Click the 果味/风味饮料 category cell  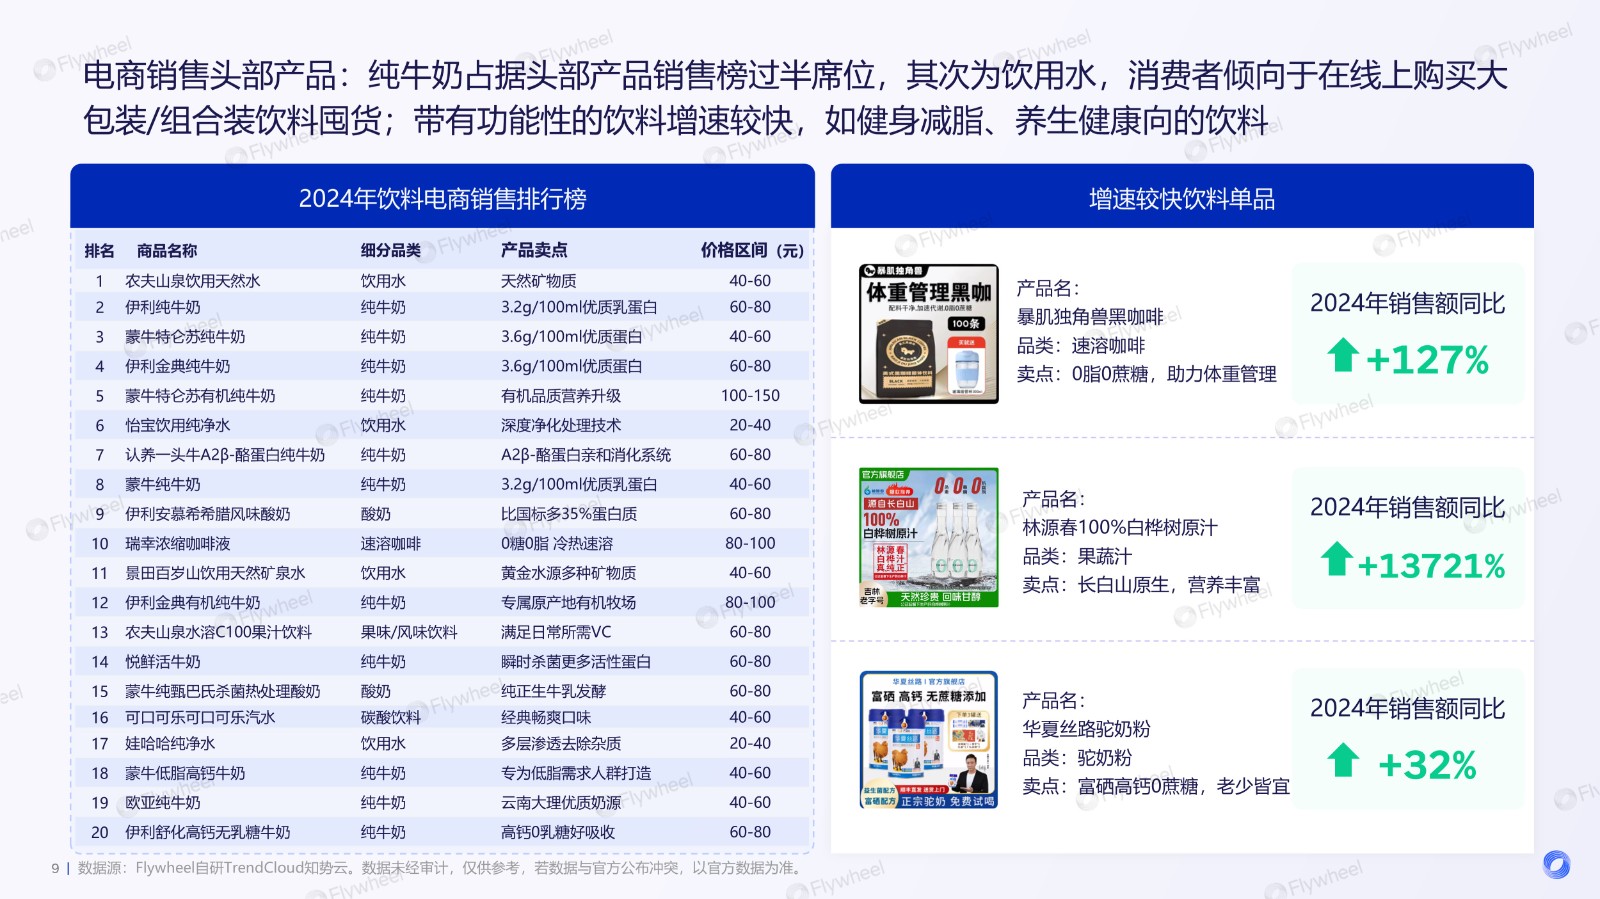(x=409, y=632)
